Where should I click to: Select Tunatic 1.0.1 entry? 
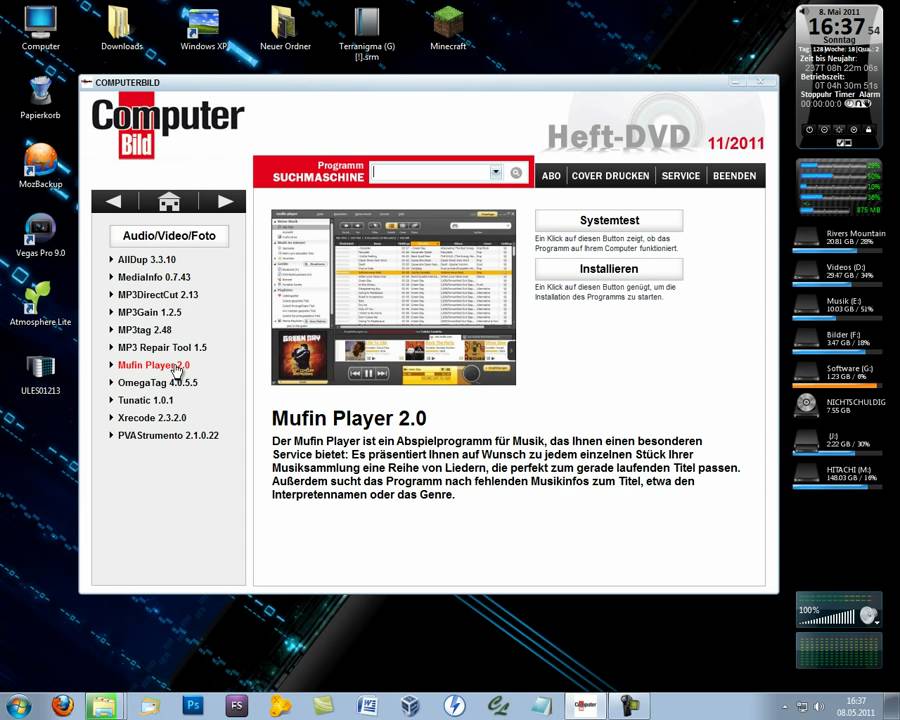click(x=145, y=400)
